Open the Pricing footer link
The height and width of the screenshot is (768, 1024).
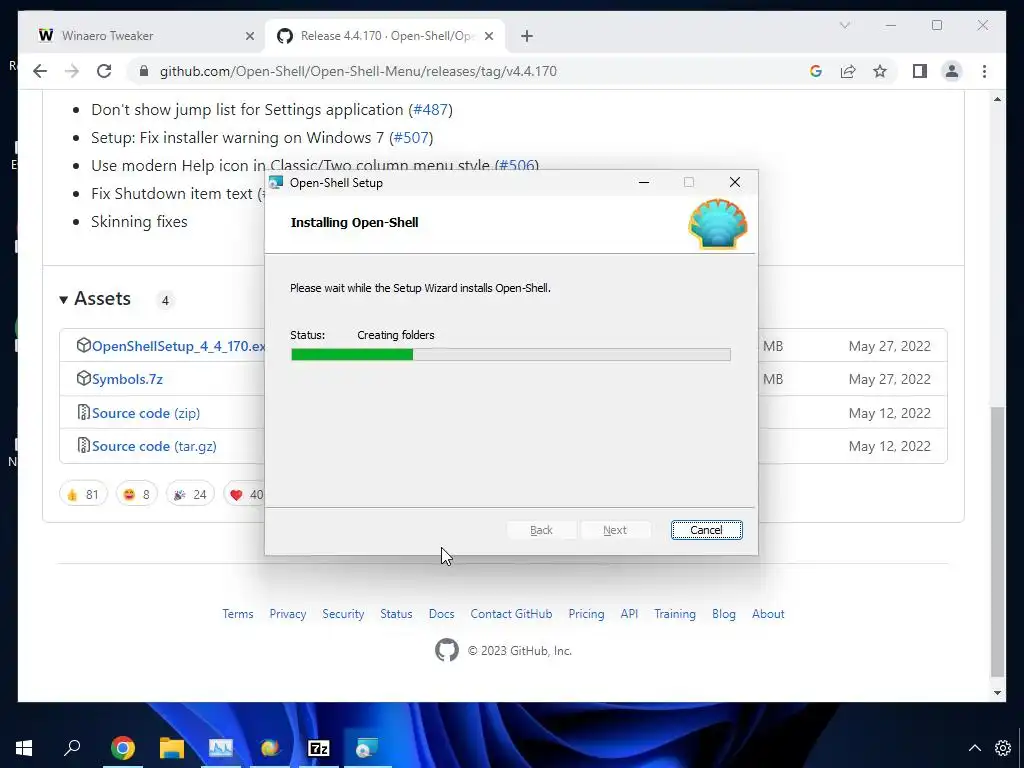coord(586,614)
